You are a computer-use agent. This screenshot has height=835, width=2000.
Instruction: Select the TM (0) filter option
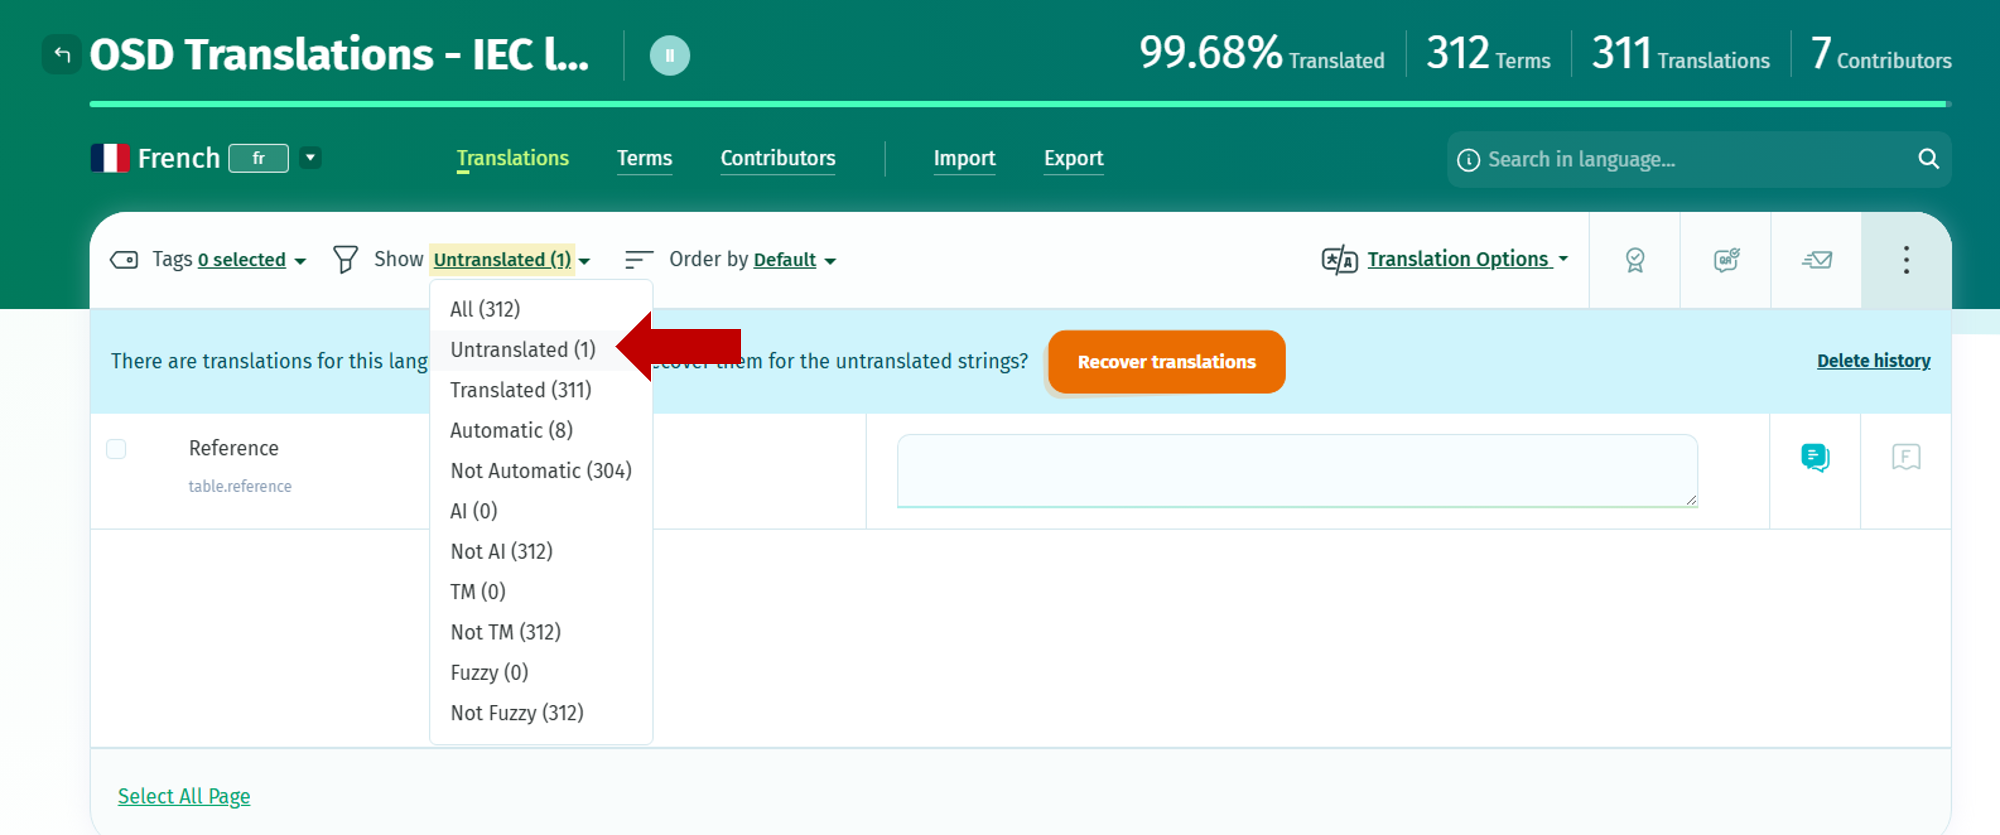click(x=541, y=592)
